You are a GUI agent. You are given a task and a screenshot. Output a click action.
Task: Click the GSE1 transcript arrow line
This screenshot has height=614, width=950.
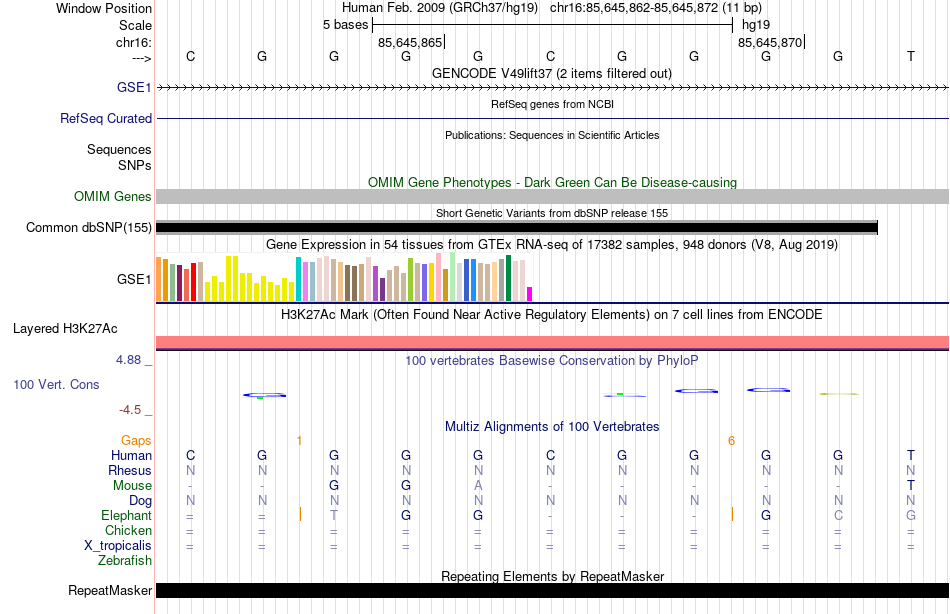coord(552,88)
